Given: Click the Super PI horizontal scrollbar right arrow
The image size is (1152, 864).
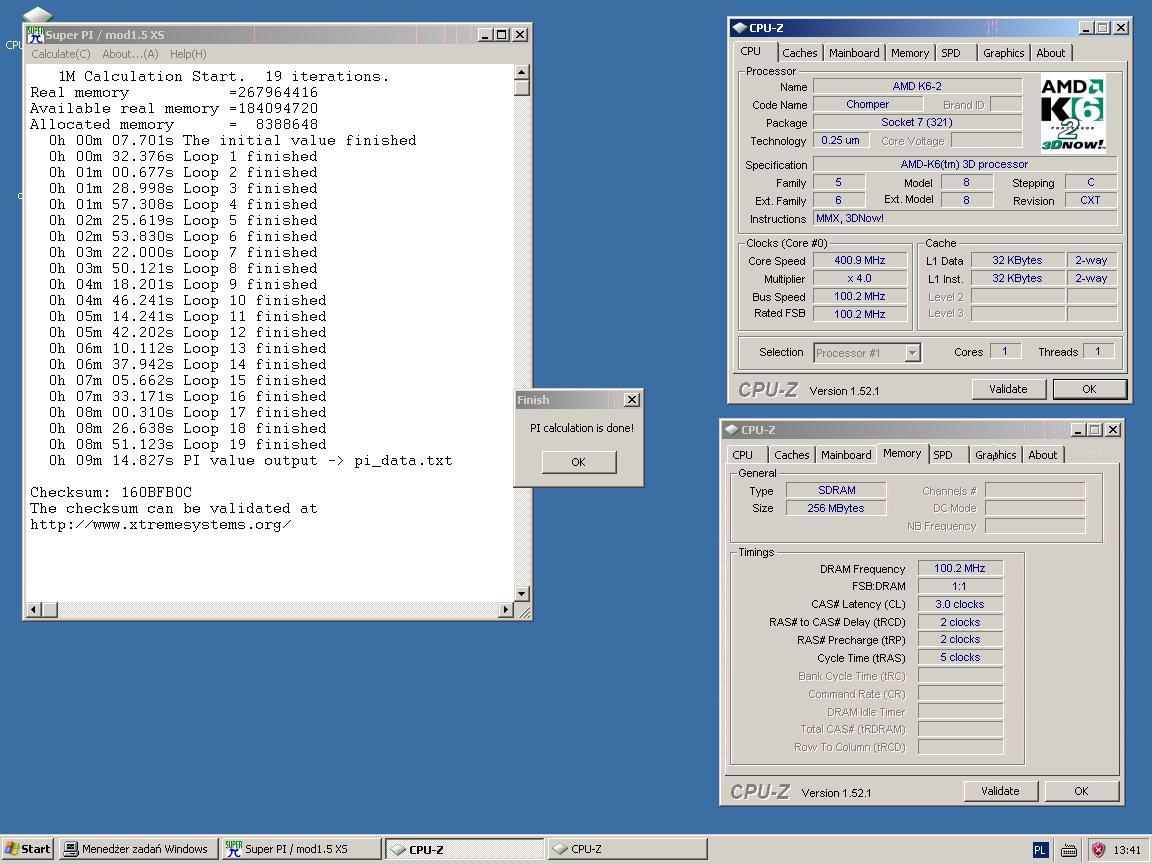Looking at the screenshot, I should click(x=505, y=609).
